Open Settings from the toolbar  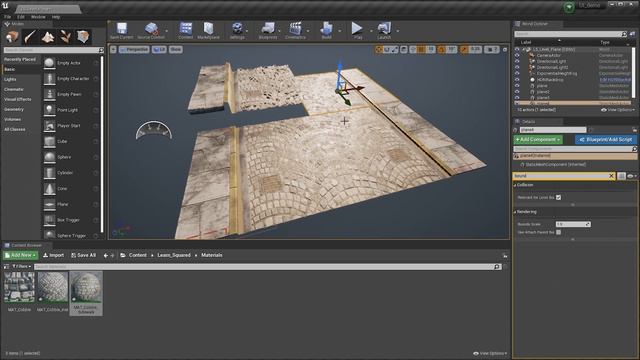coord(237,31)
